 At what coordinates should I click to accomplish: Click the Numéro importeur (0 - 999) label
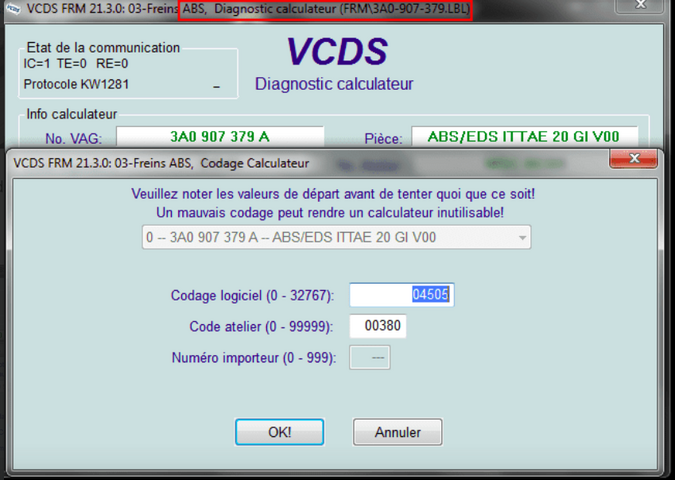click(x=254, y=358)
